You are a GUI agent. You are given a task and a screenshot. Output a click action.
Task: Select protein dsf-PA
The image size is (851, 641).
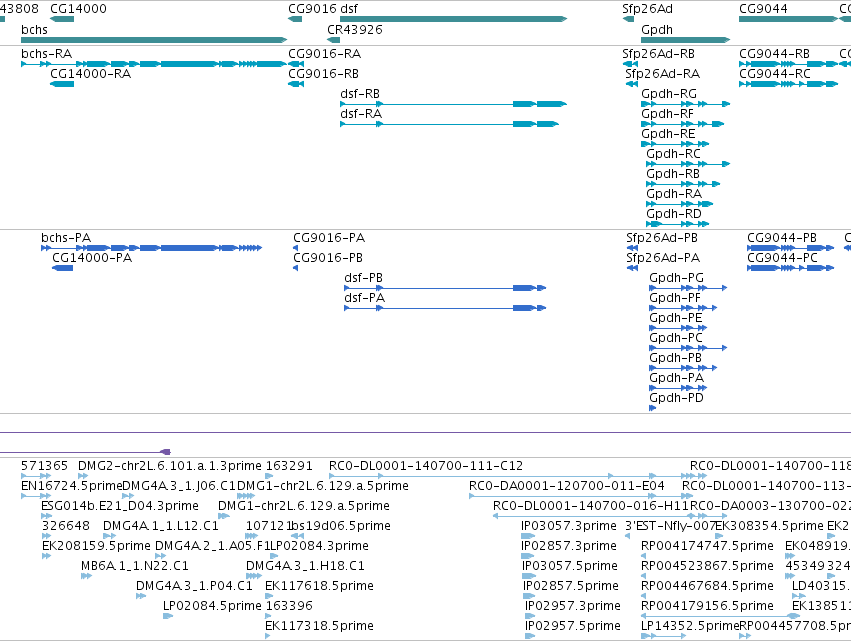pos(445,308)
